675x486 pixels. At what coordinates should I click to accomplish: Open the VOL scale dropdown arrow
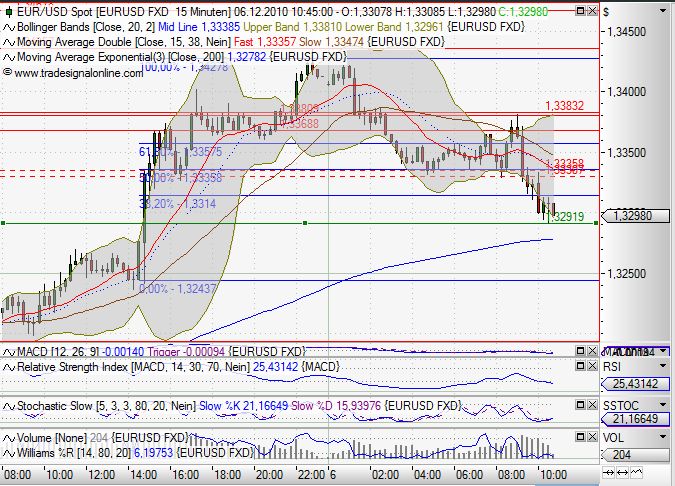click(663, 437)
